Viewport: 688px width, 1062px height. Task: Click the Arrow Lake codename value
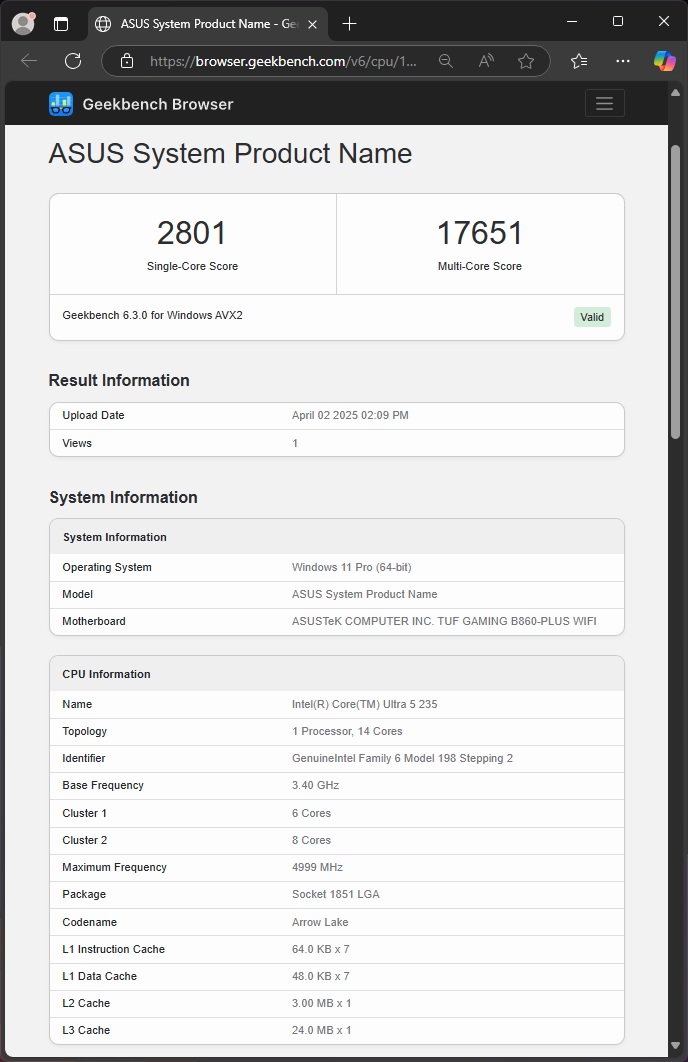point(320,922)
